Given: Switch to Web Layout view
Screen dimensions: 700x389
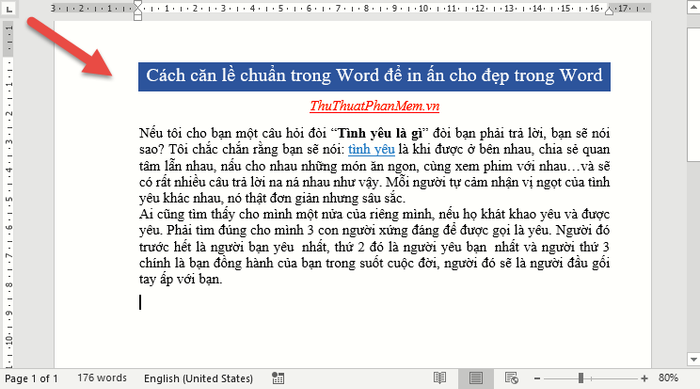Looking at the screenshot, I should (512, 378).
